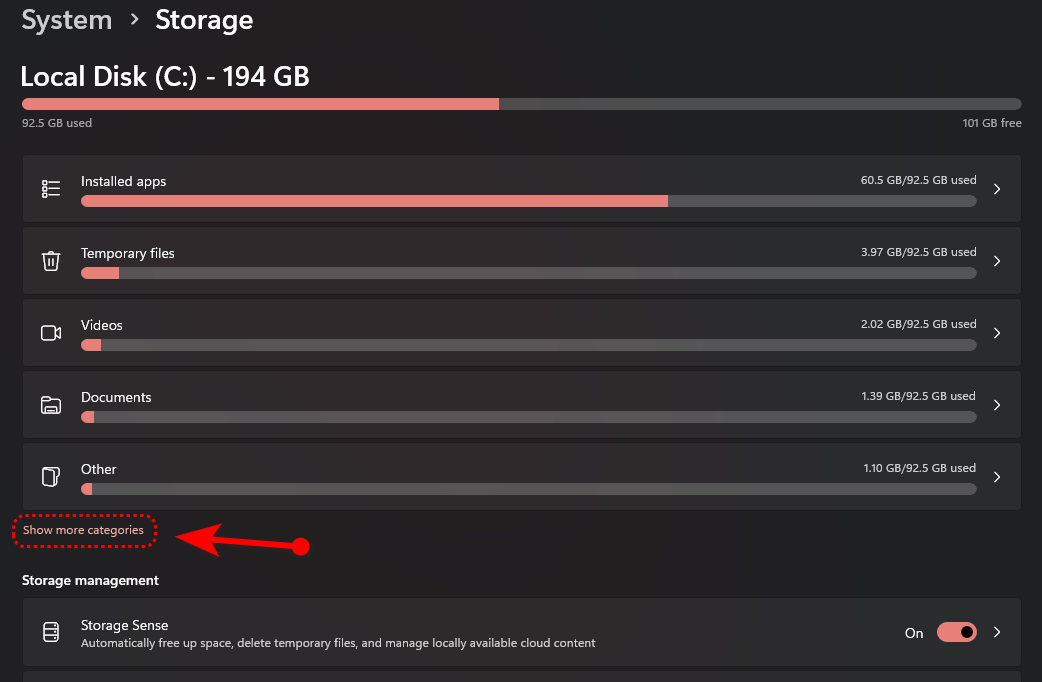Expand the Videos category chevron

click(x=997, y=333)
